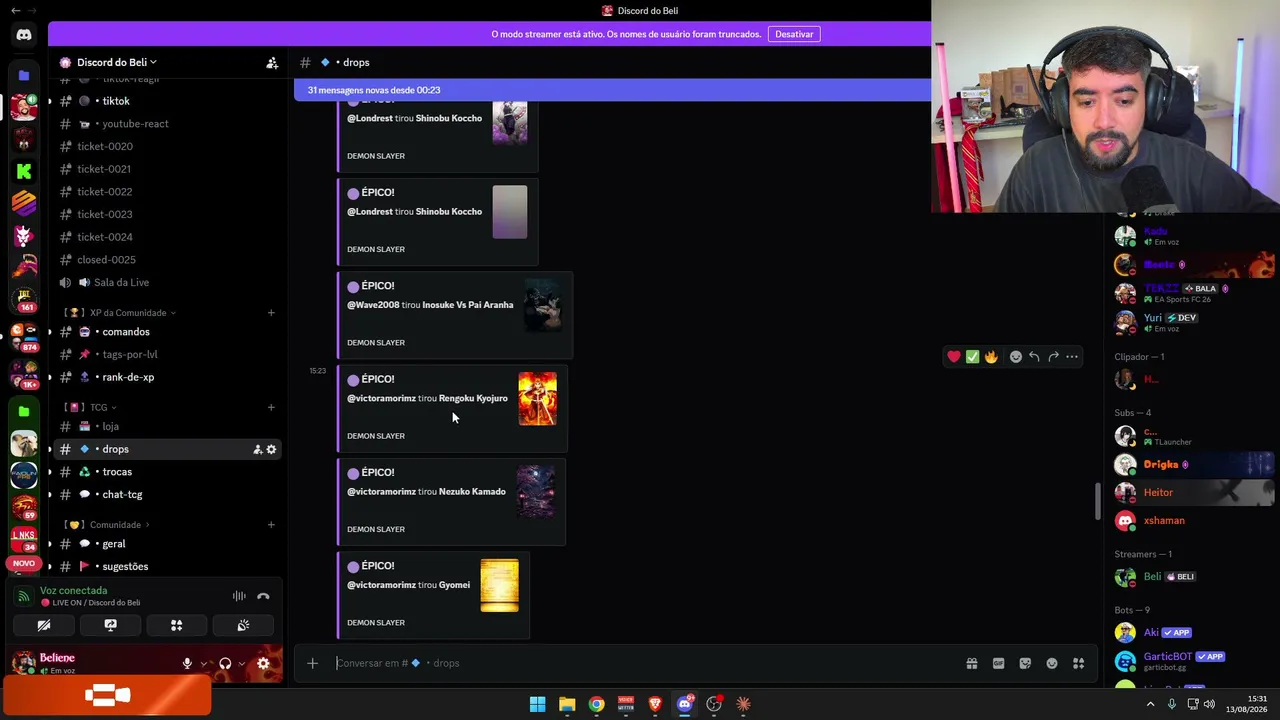Image resolution: width=1280 pixels, height=720 pixels.
Task: React with the fire emoji
Action: (991, 357)
